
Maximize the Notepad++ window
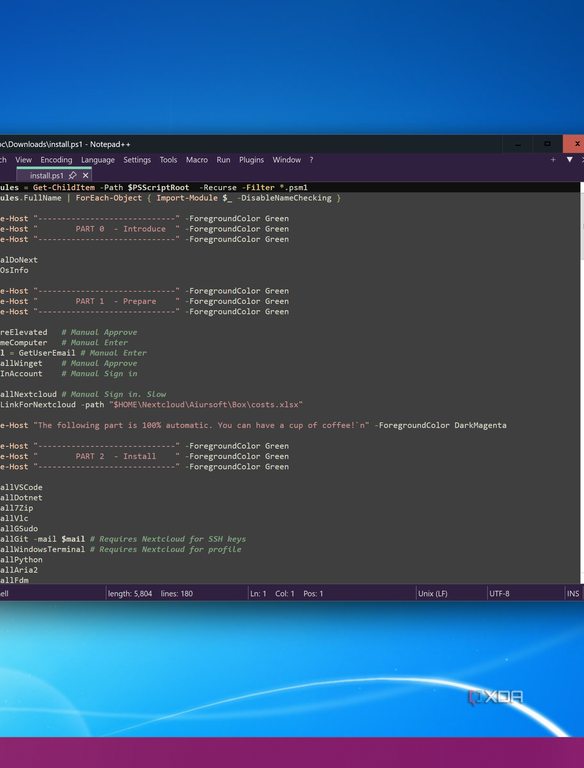click(547, 144)
